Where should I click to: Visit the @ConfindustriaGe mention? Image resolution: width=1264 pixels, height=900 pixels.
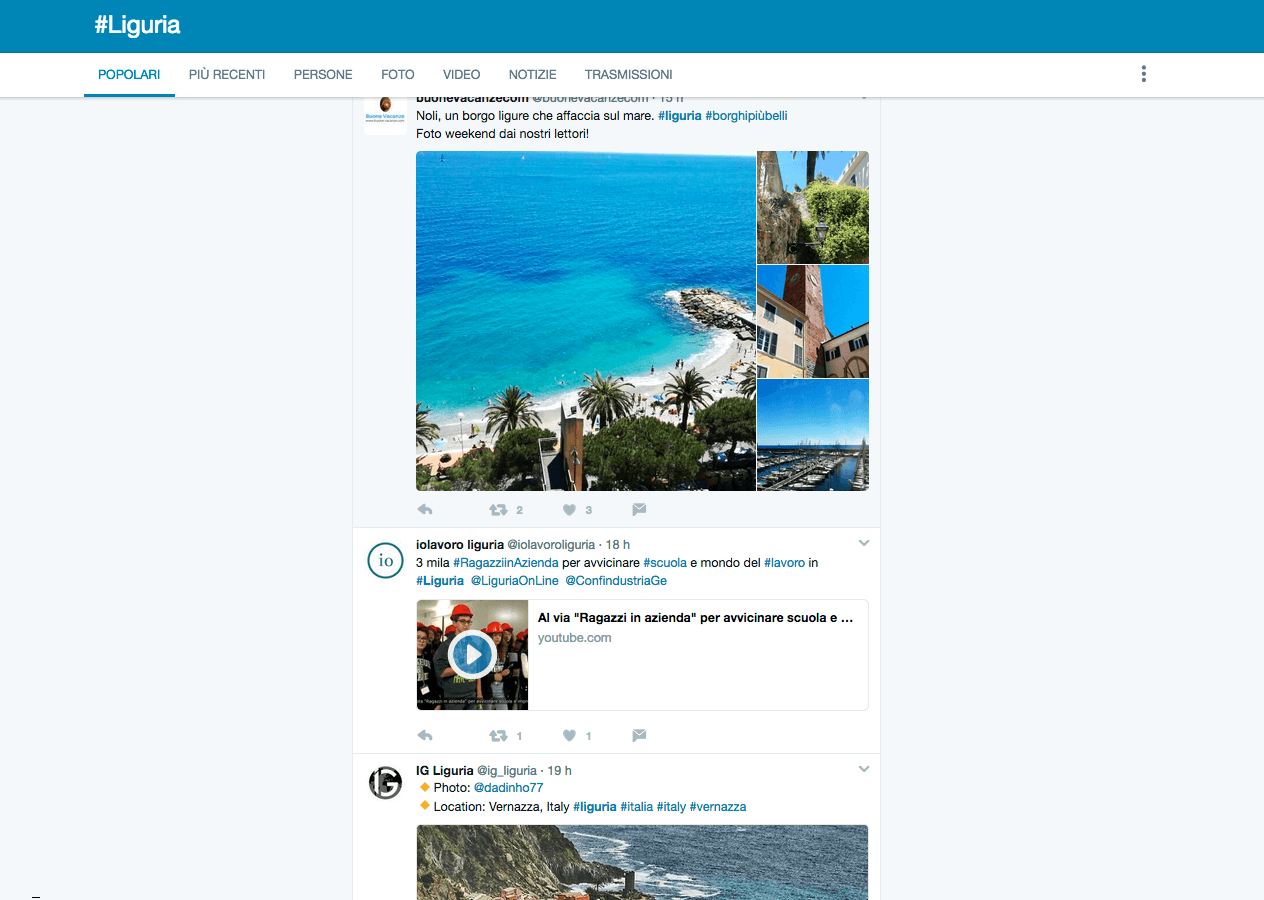tap(616, 581)
